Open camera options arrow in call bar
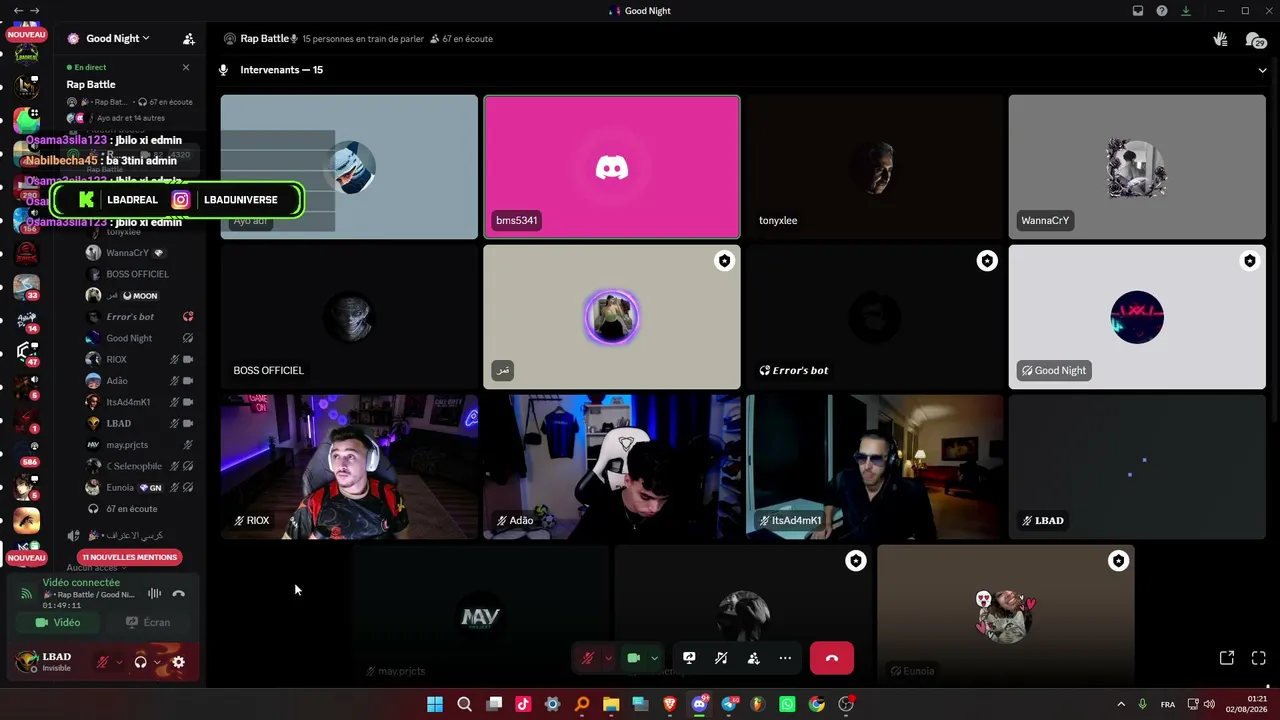The height and width of the screenshot is (720, 1280). 654,658
